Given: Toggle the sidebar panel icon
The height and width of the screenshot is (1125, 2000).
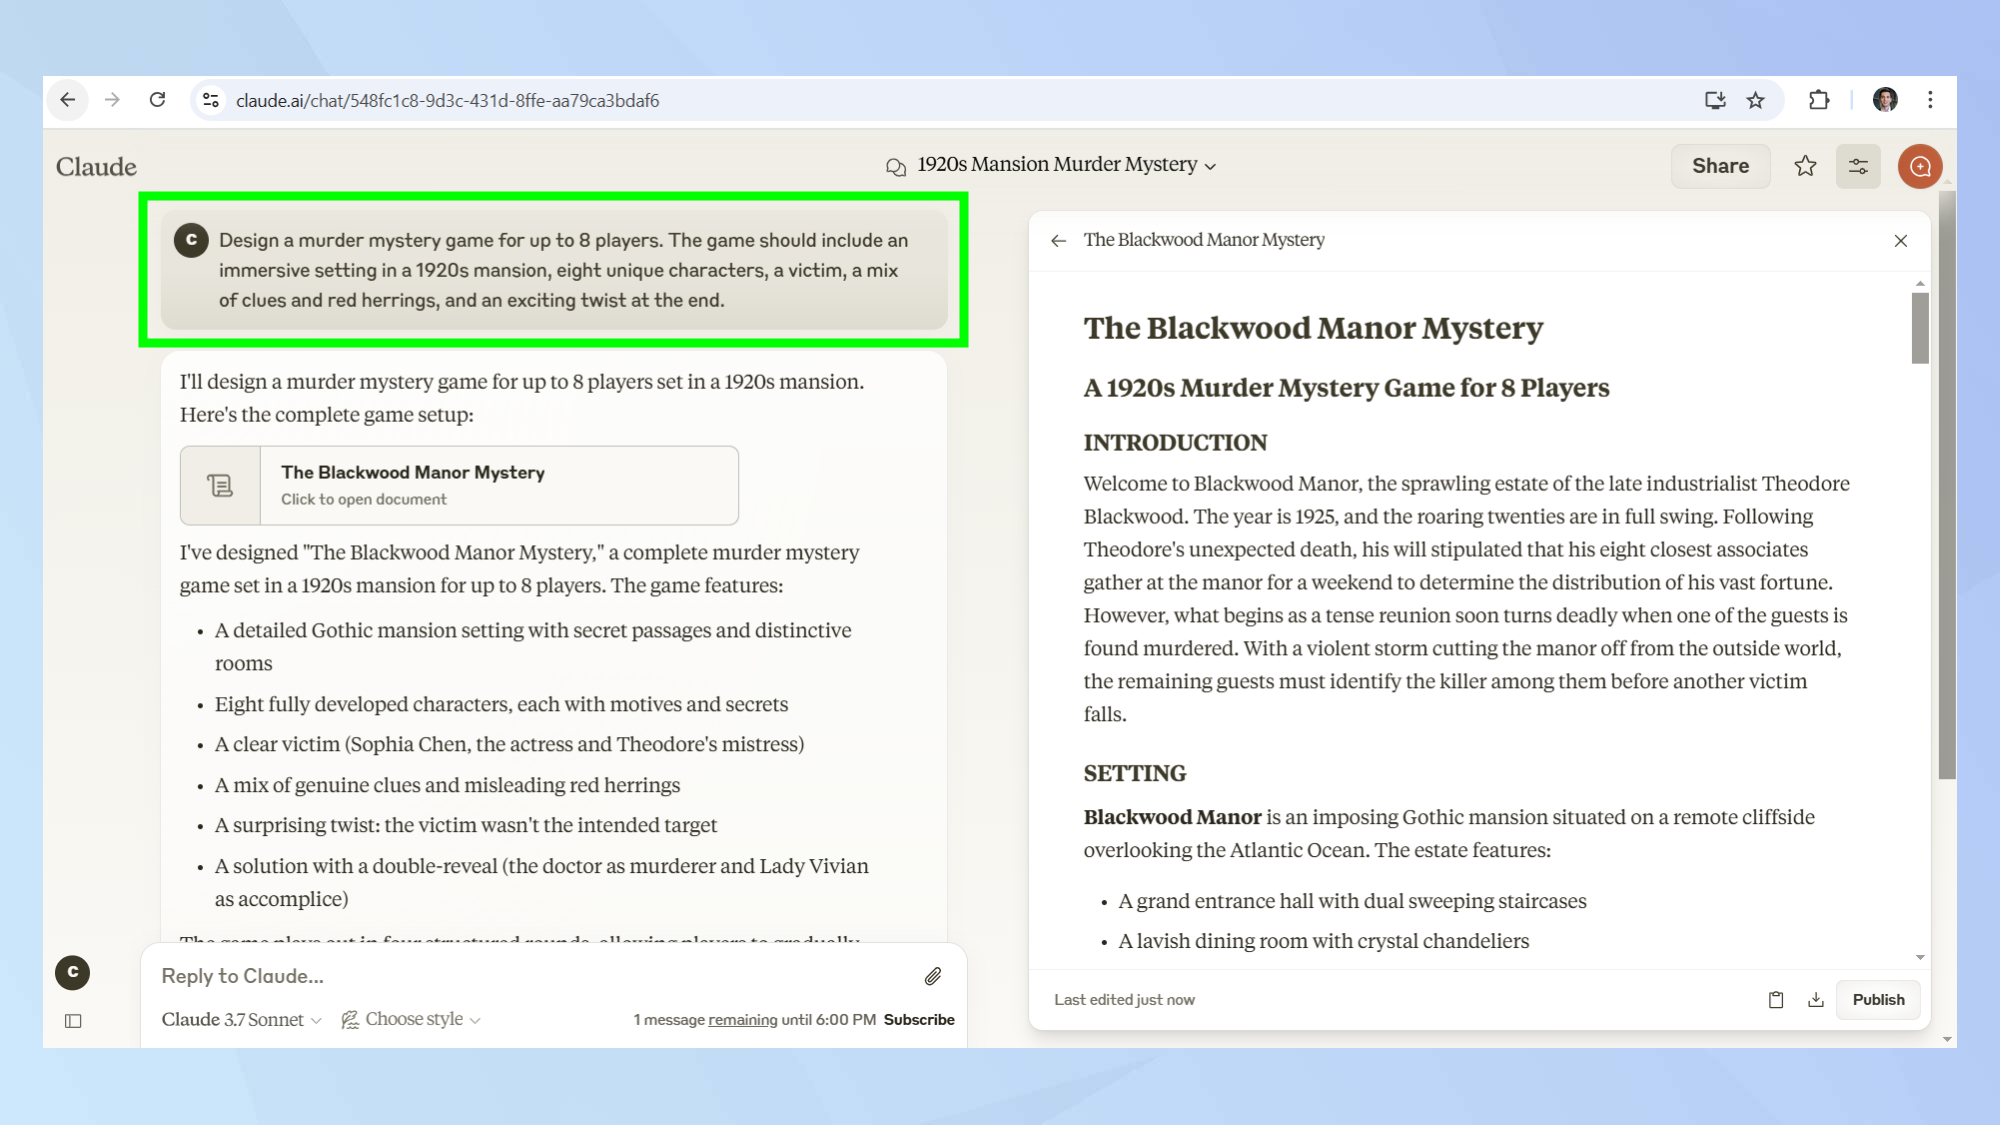Looking at the screenshot, I should [73, 1021].
